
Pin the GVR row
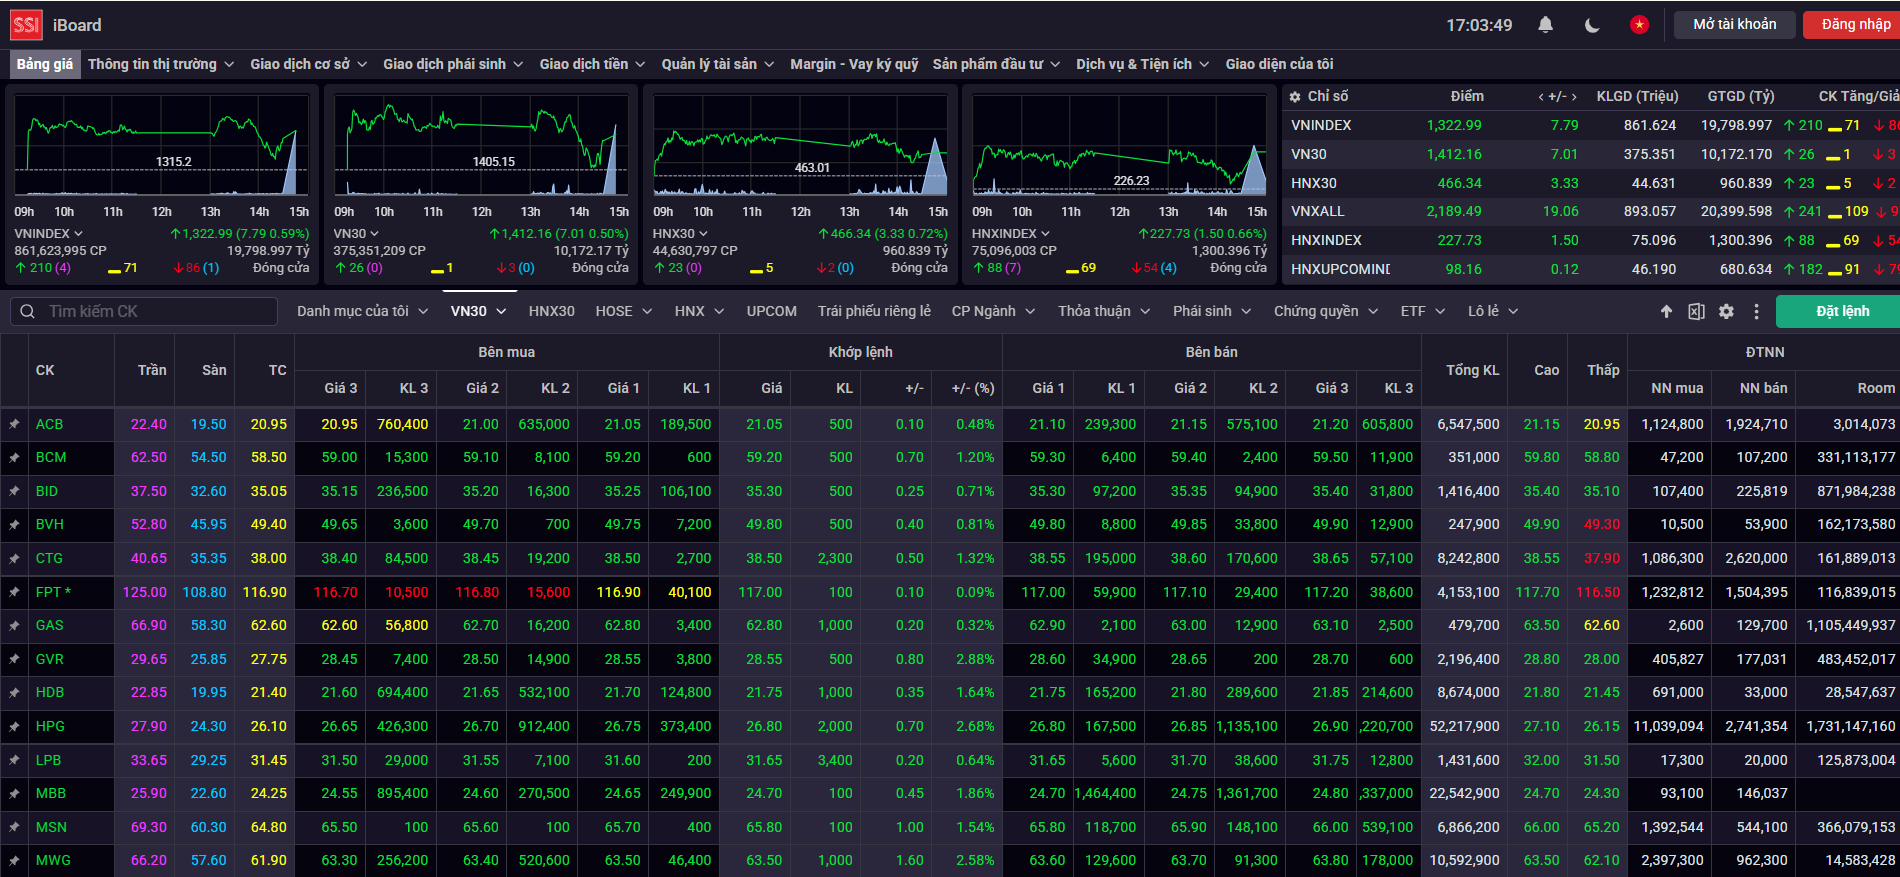tap(14, 660)
